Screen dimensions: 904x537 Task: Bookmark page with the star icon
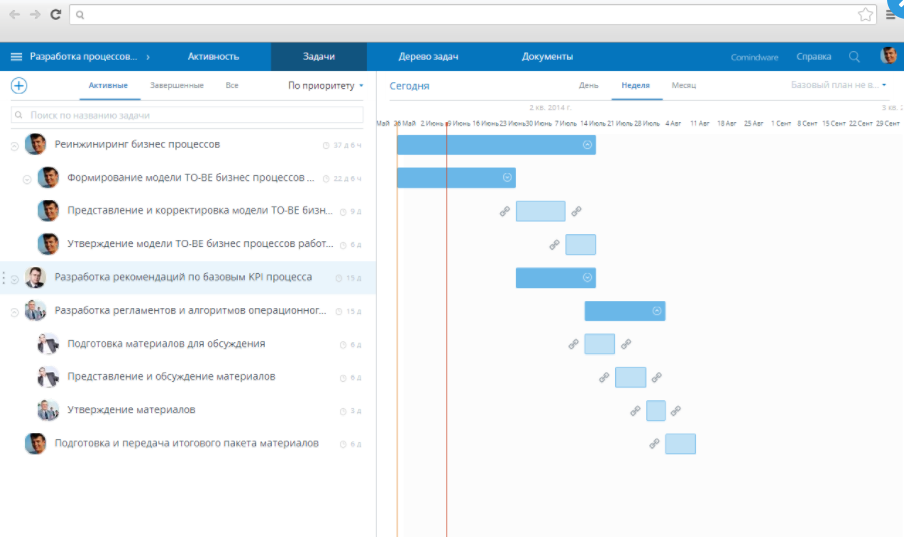pos(865,14)
